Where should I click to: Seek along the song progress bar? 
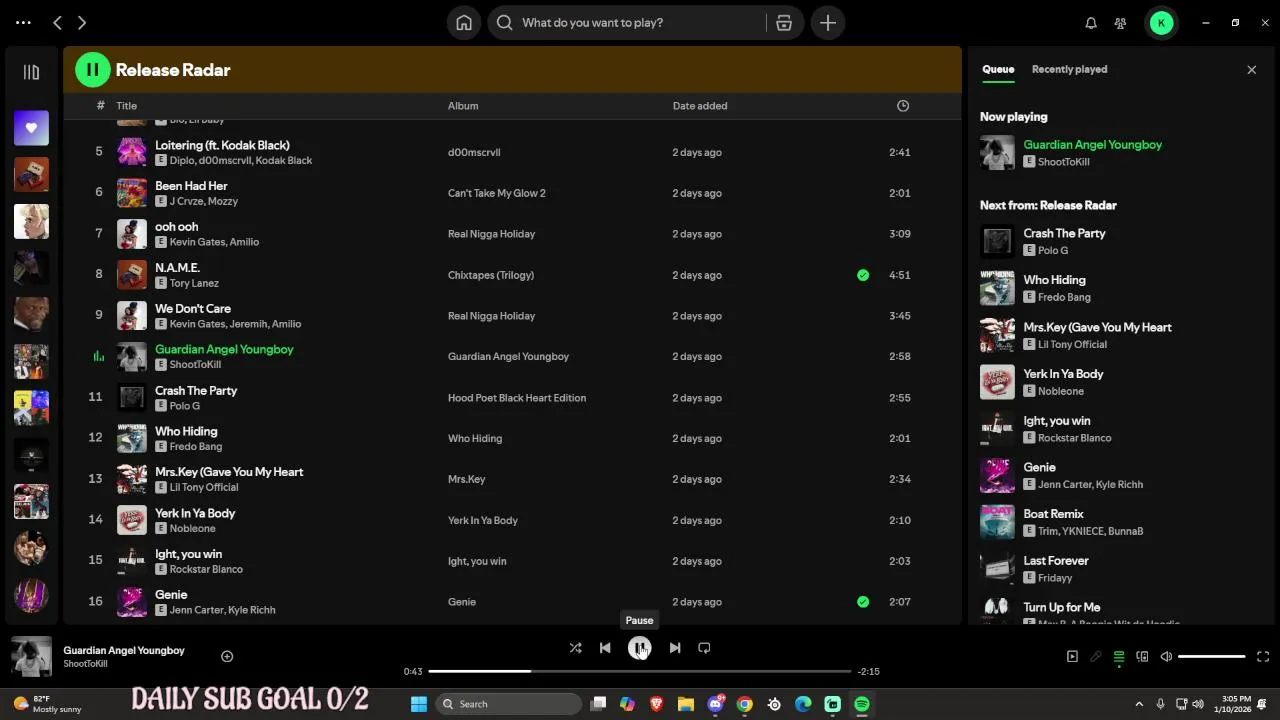pyautogui.click(x=639, y=671)
